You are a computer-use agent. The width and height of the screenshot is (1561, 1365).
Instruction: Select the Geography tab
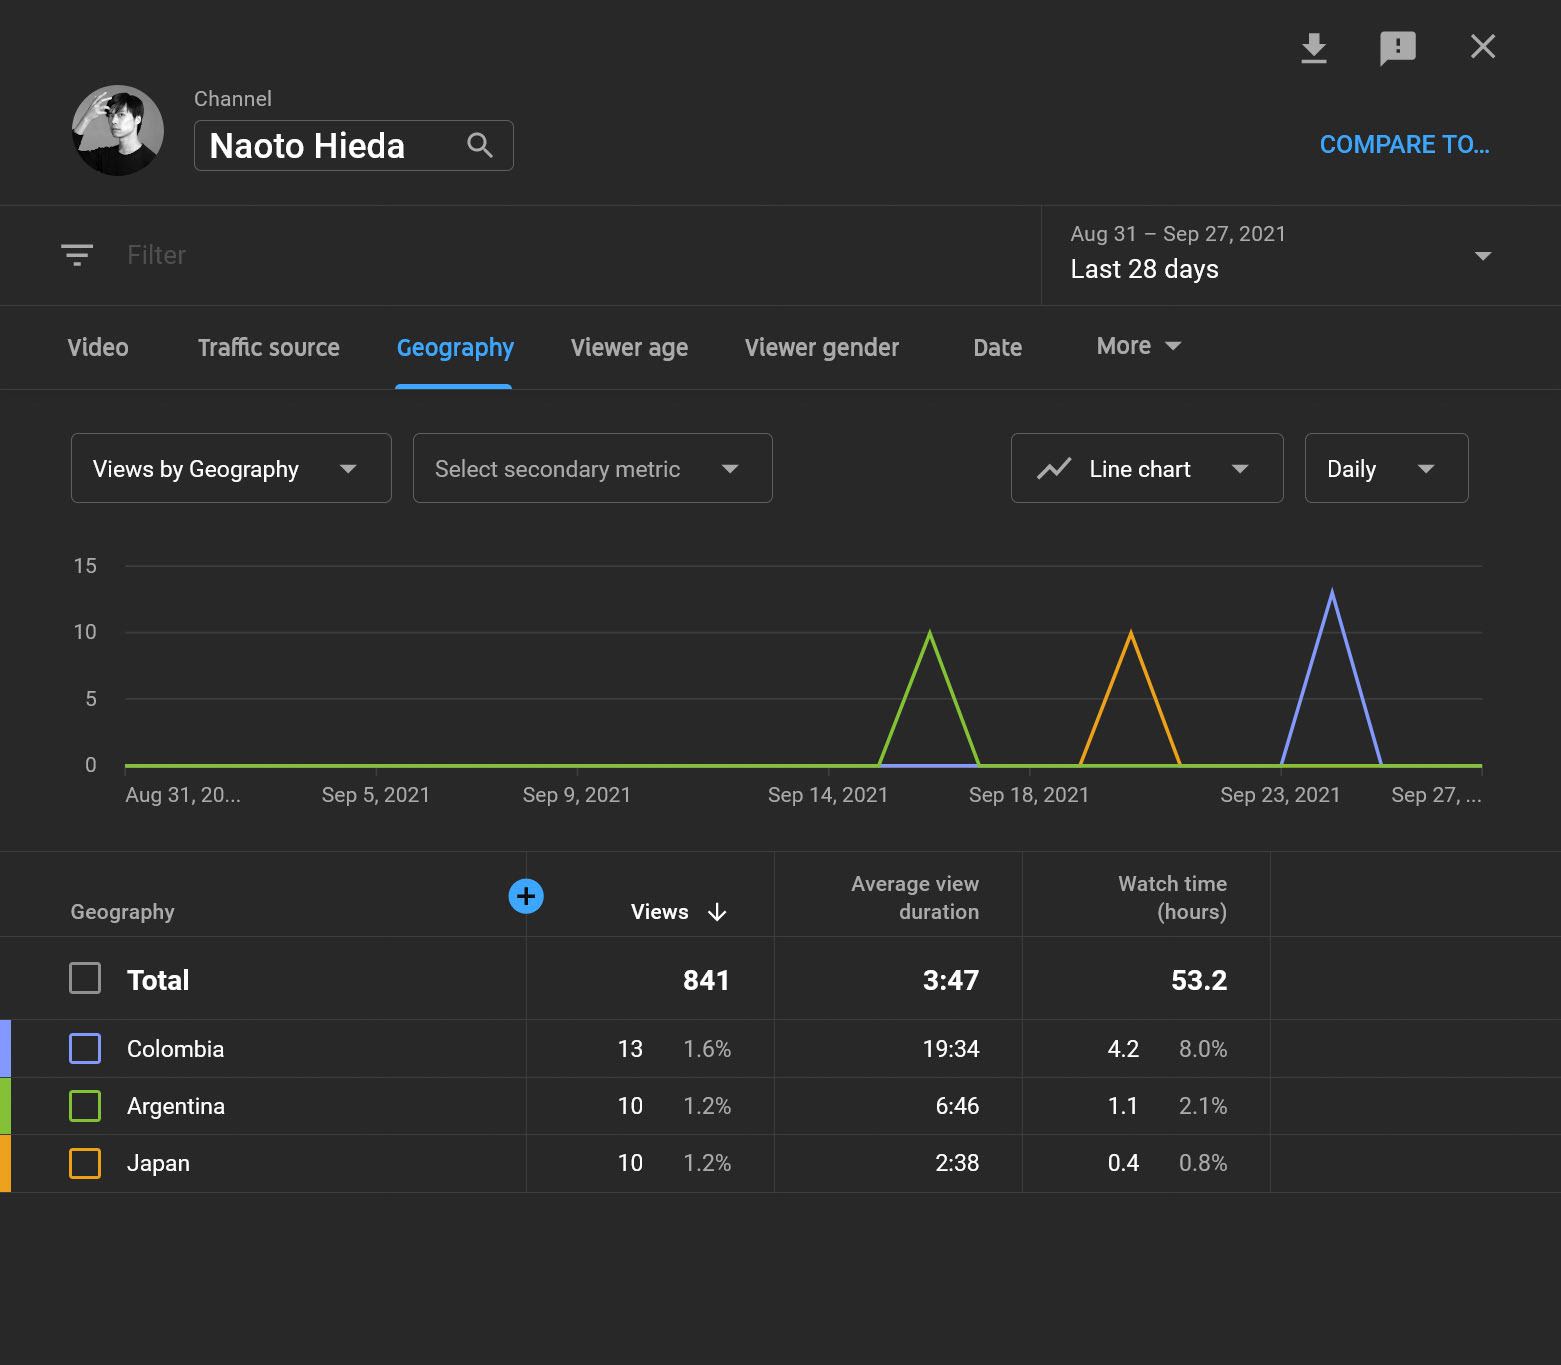point(455,348)
